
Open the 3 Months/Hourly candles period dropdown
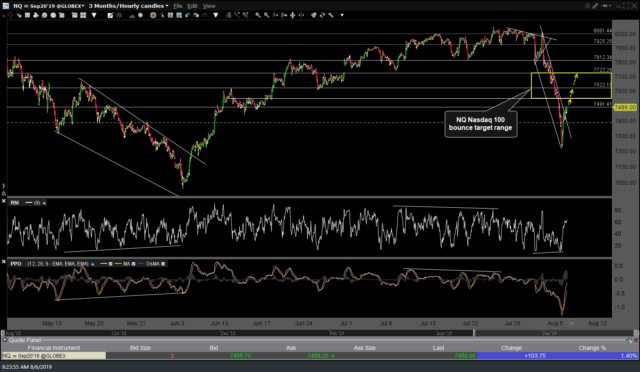[x=128, y=6]
